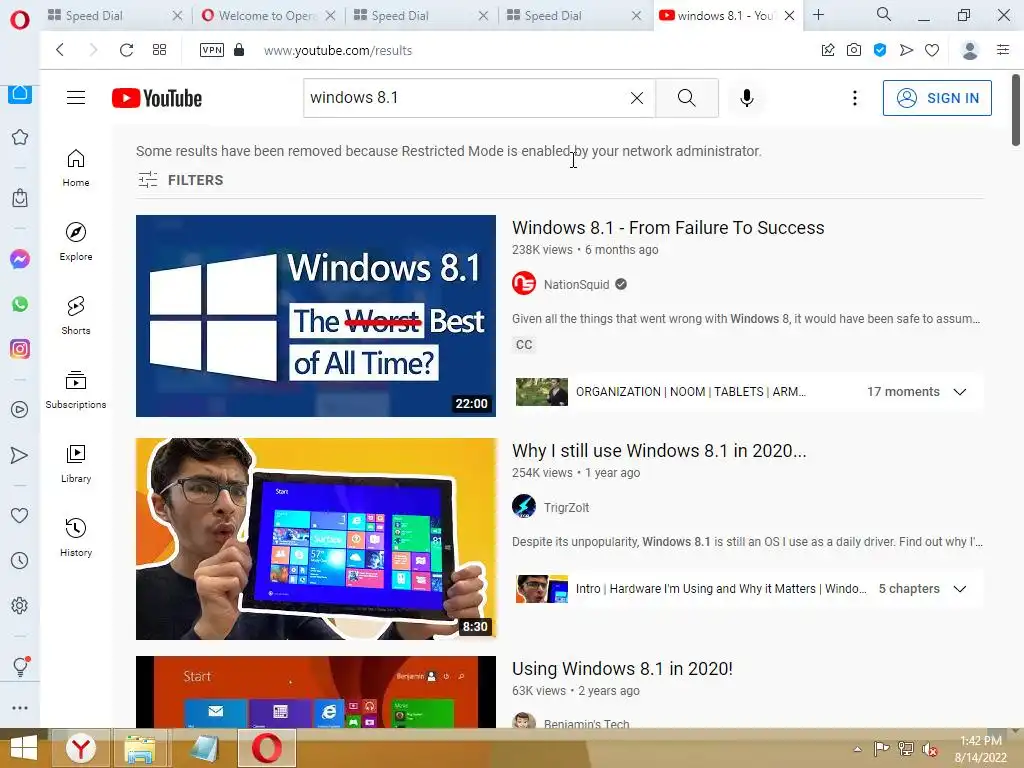Open Opera sidebar bookmarks star
The width and height of the screenshot is (1024, 768).
point(20,136)
